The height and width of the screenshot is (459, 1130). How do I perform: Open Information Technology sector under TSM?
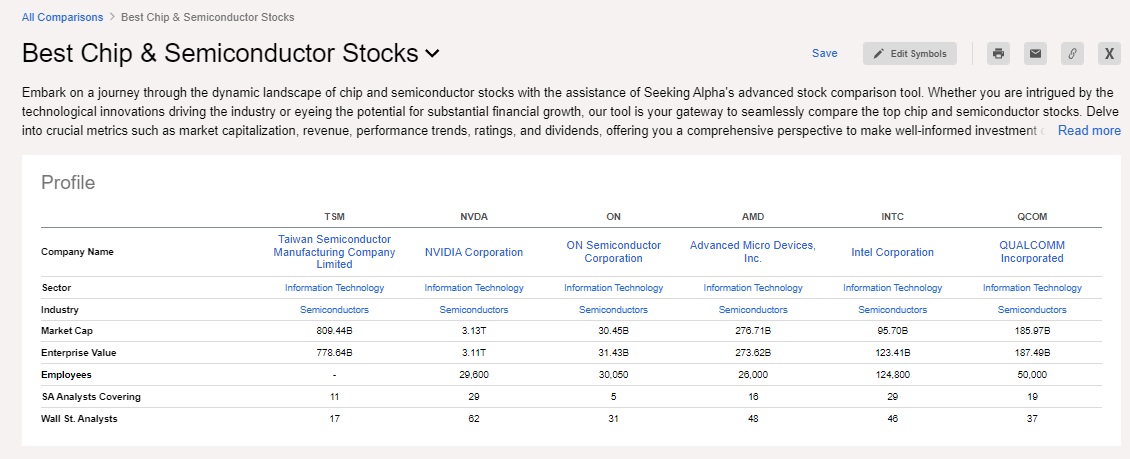[x=334, y=288]
